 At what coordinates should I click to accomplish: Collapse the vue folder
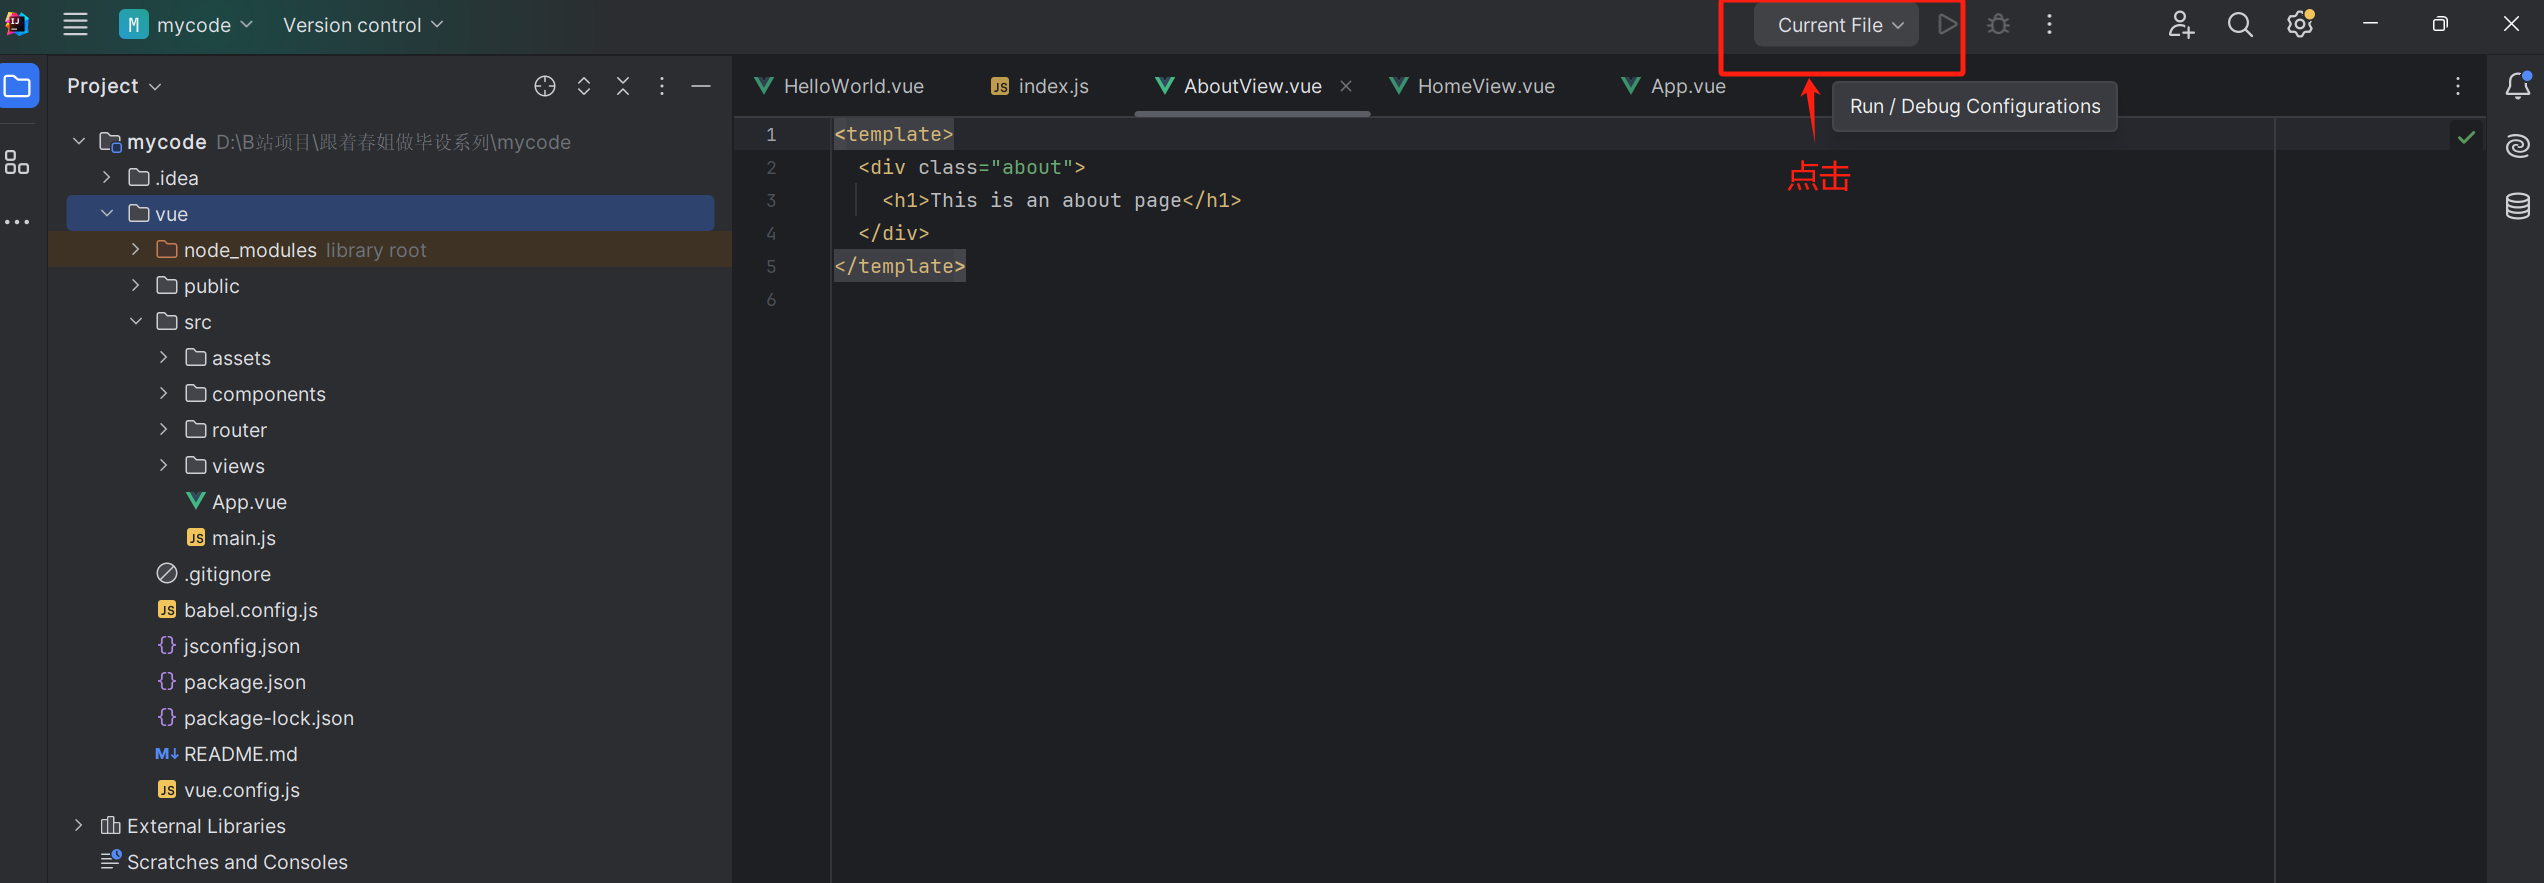coord(107,214)
